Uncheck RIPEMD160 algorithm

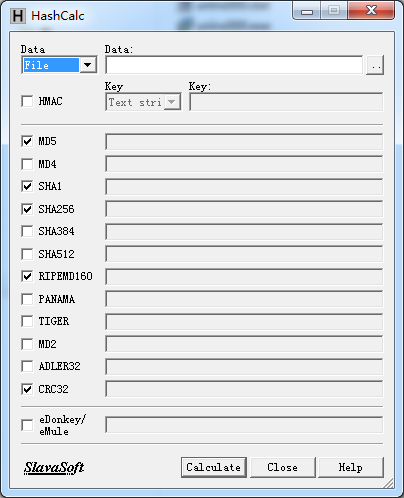[x=27, y=276]
